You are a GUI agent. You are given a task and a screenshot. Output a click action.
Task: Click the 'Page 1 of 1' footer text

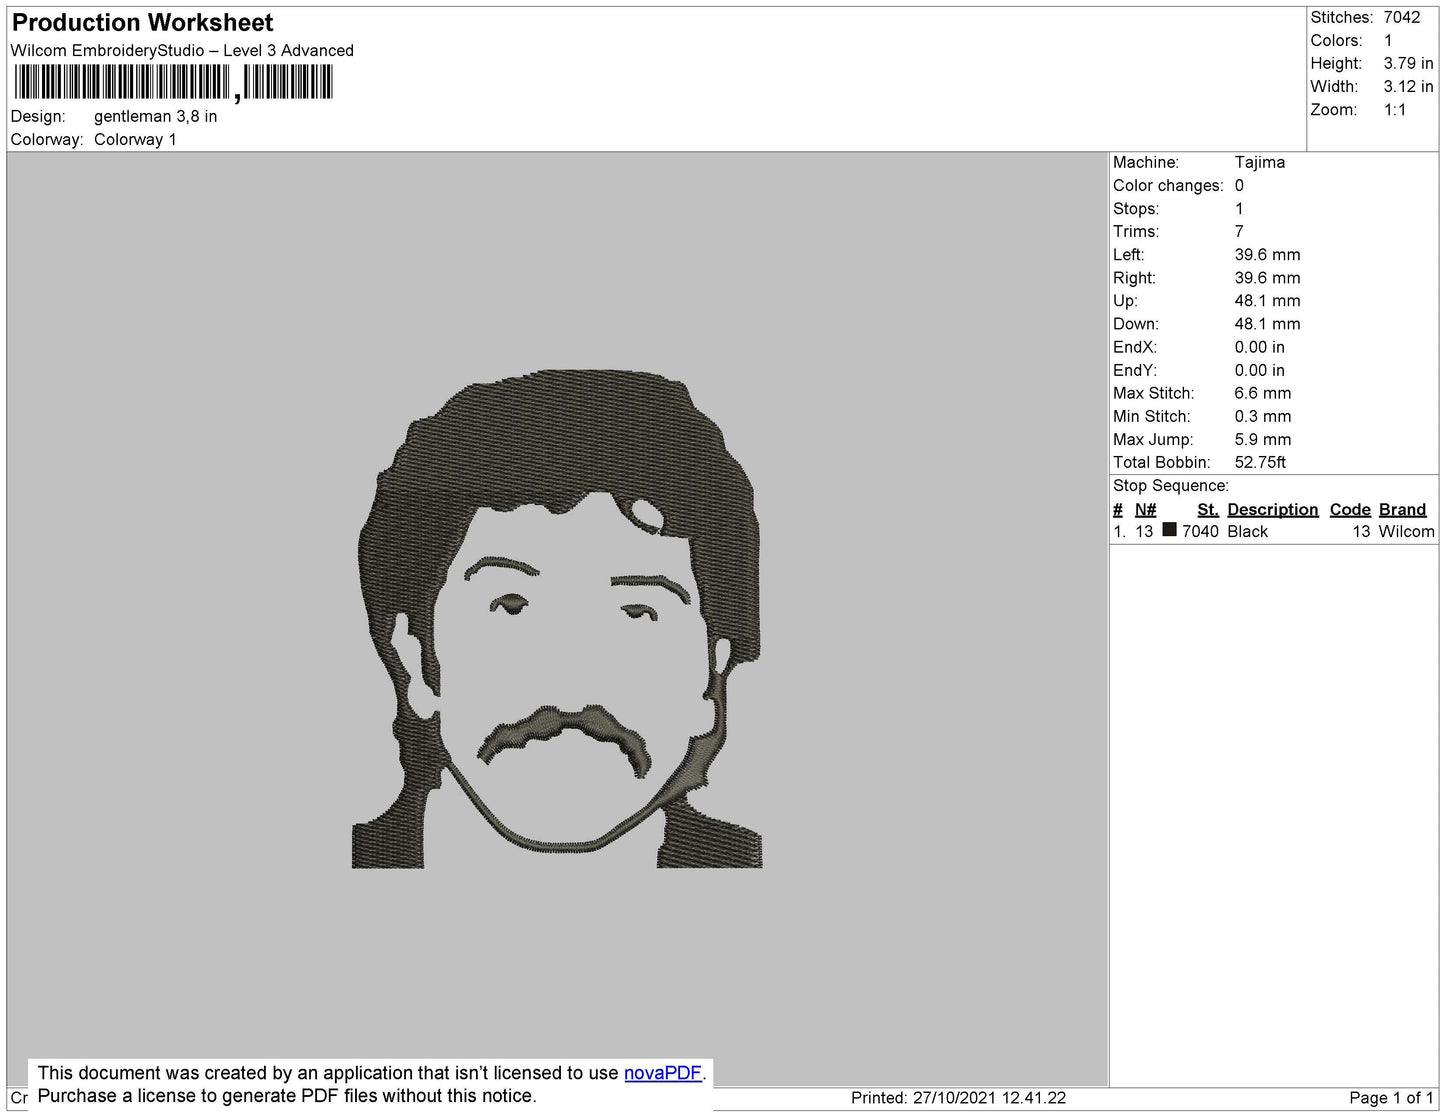click(x=1391, y=1097)
